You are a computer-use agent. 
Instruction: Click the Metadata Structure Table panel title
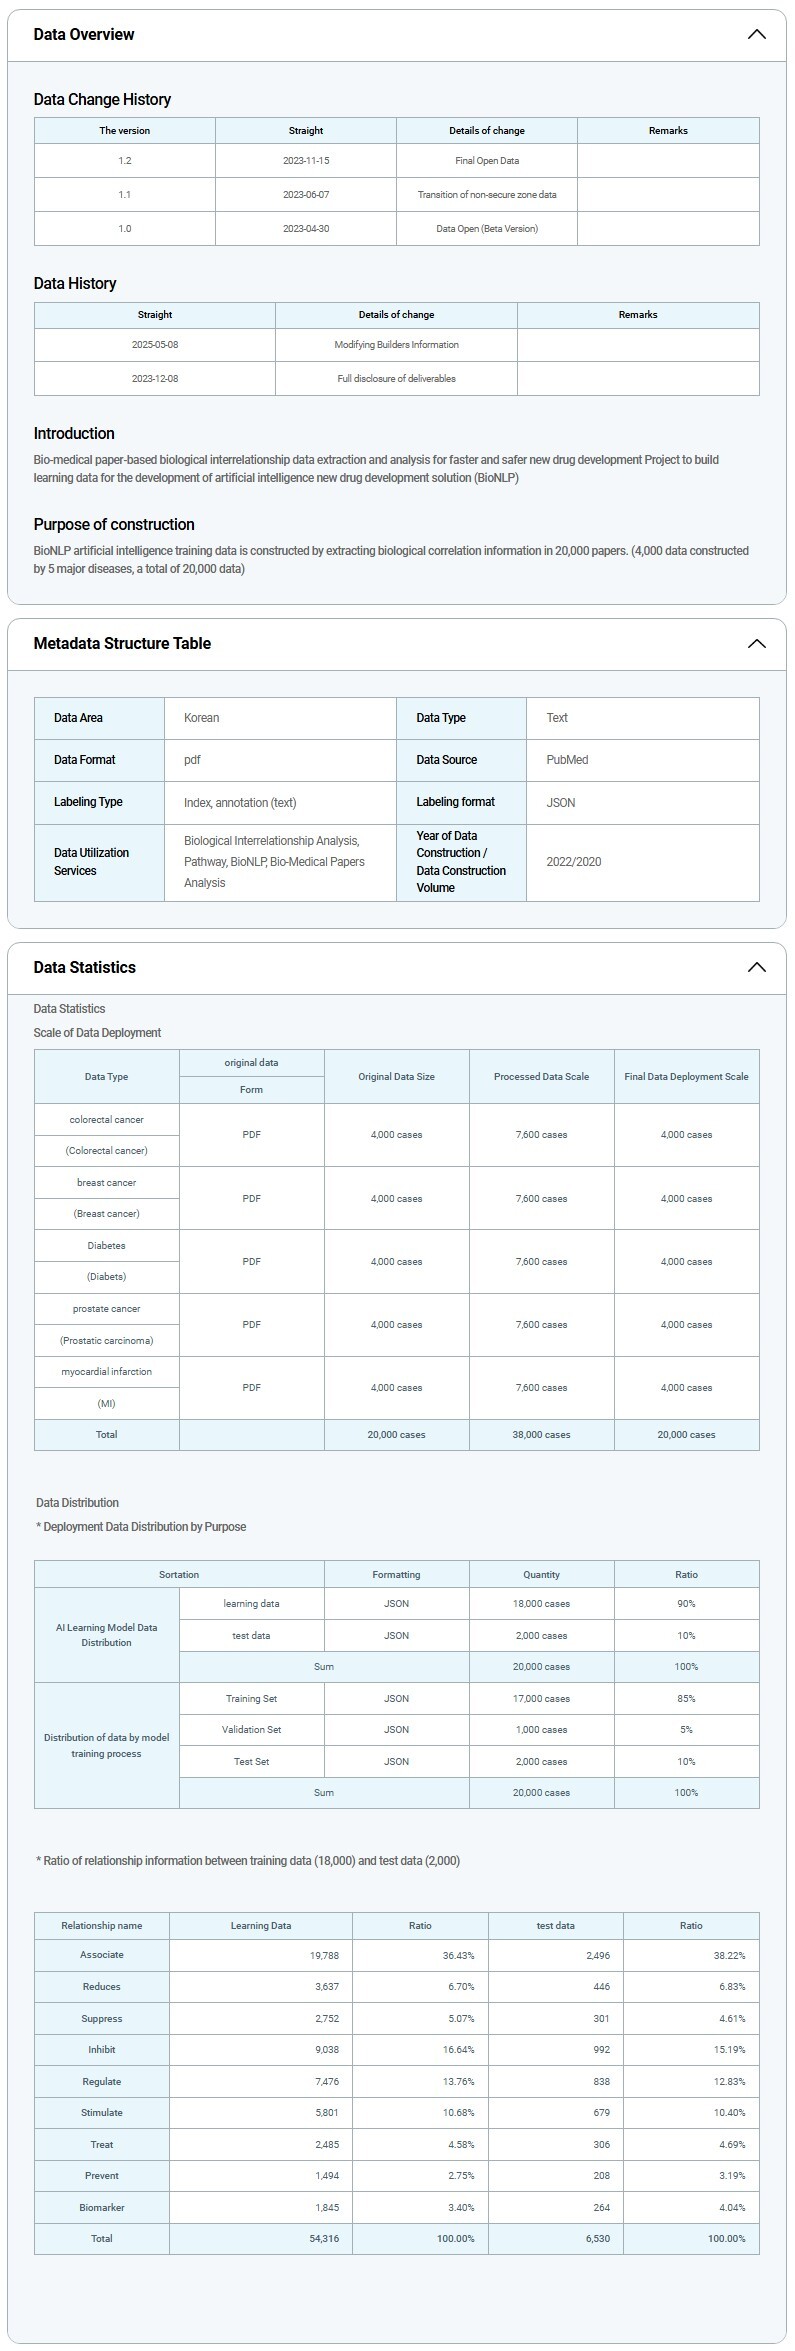pyautogui.click(x=122, y=643)
